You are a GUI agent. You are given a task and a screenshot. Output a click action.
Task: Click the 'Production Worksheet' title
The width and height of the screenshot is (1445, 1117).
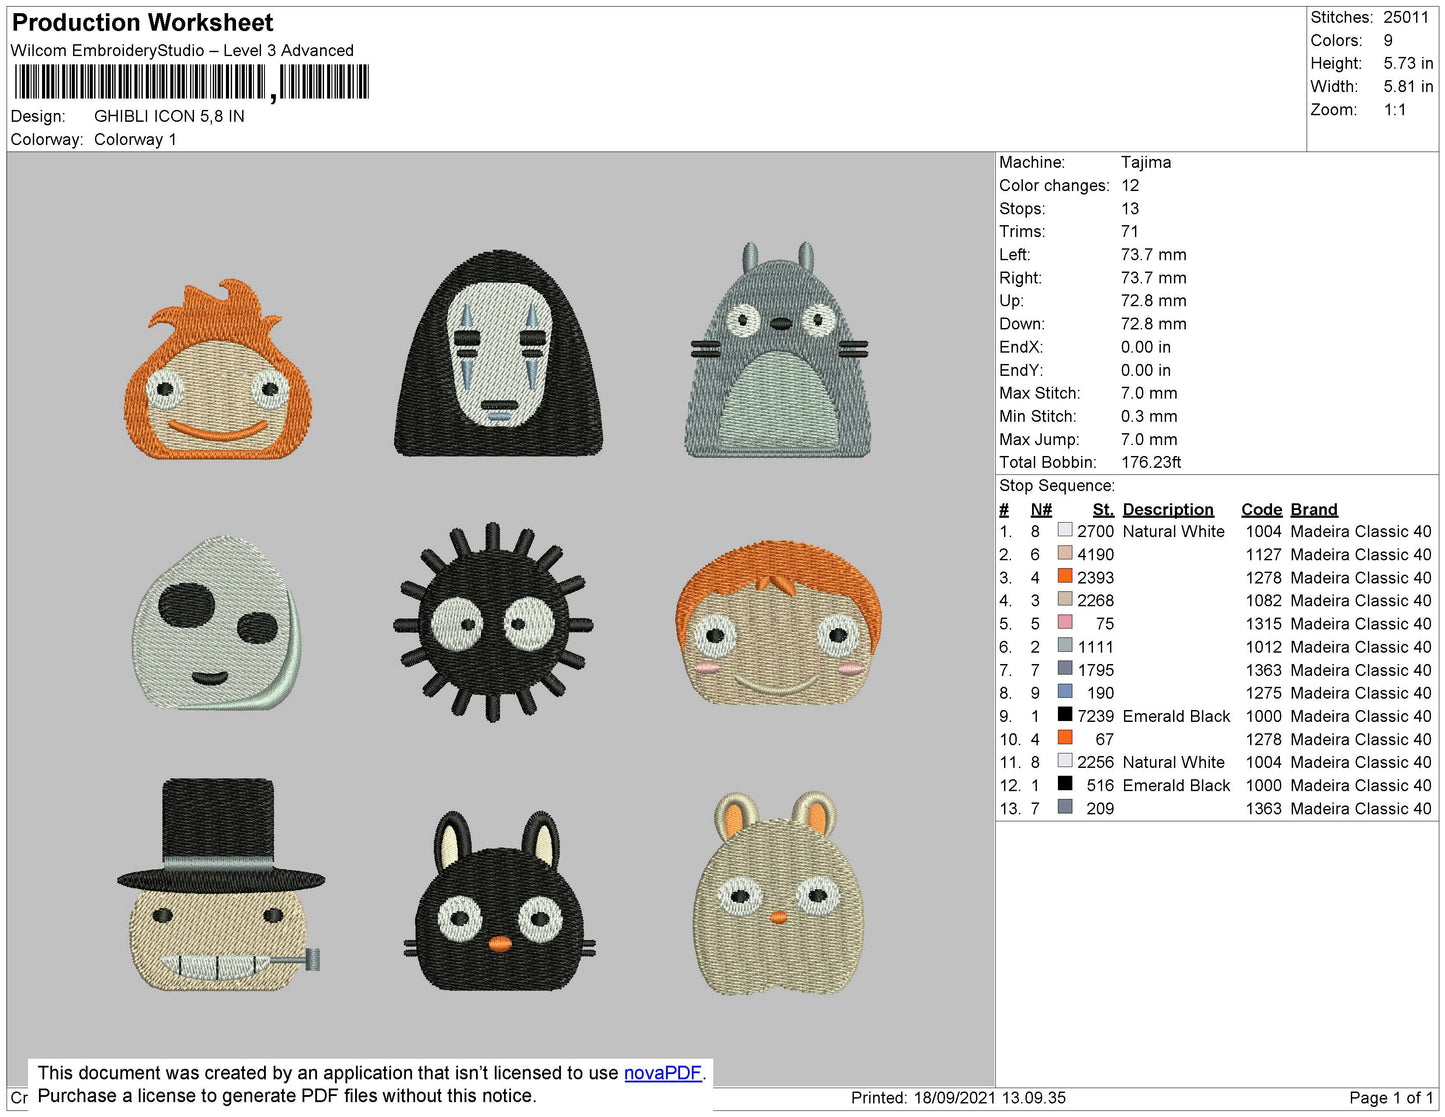tap(143, 23)
